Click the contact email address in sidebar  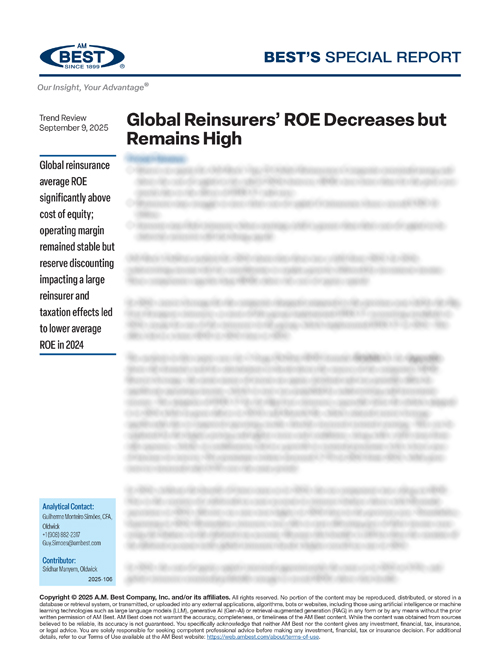pos(71,543)
